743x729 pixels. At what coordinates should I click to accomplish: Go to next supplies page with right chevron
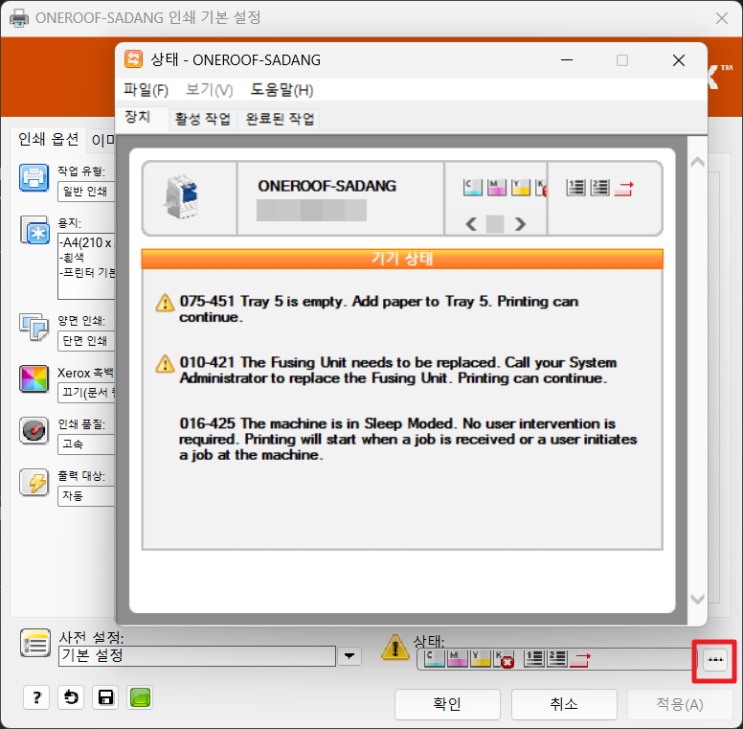[x=520, y=223]
